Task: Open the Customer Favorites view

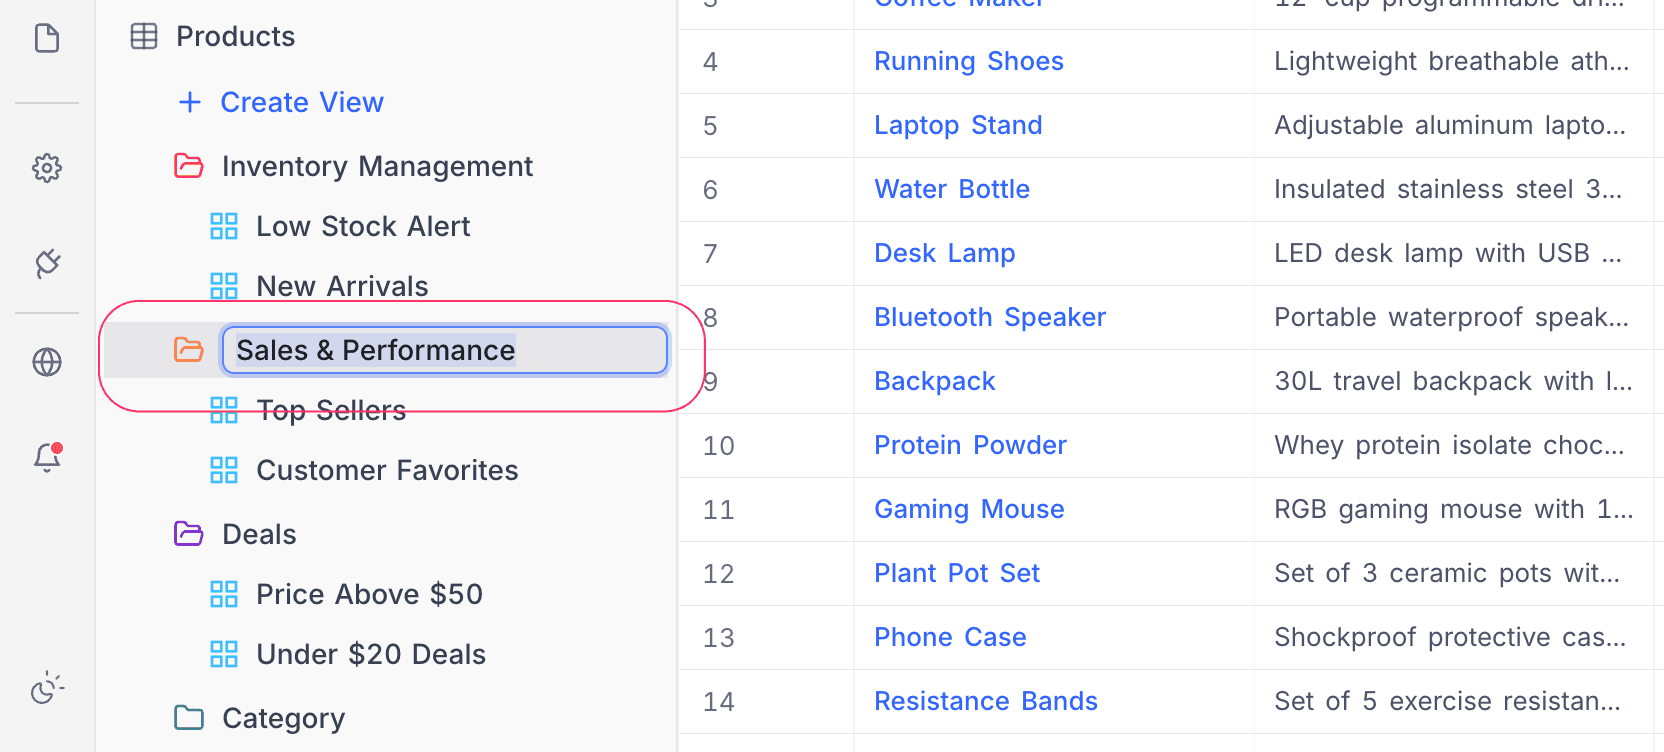Action: click(387, 470)
